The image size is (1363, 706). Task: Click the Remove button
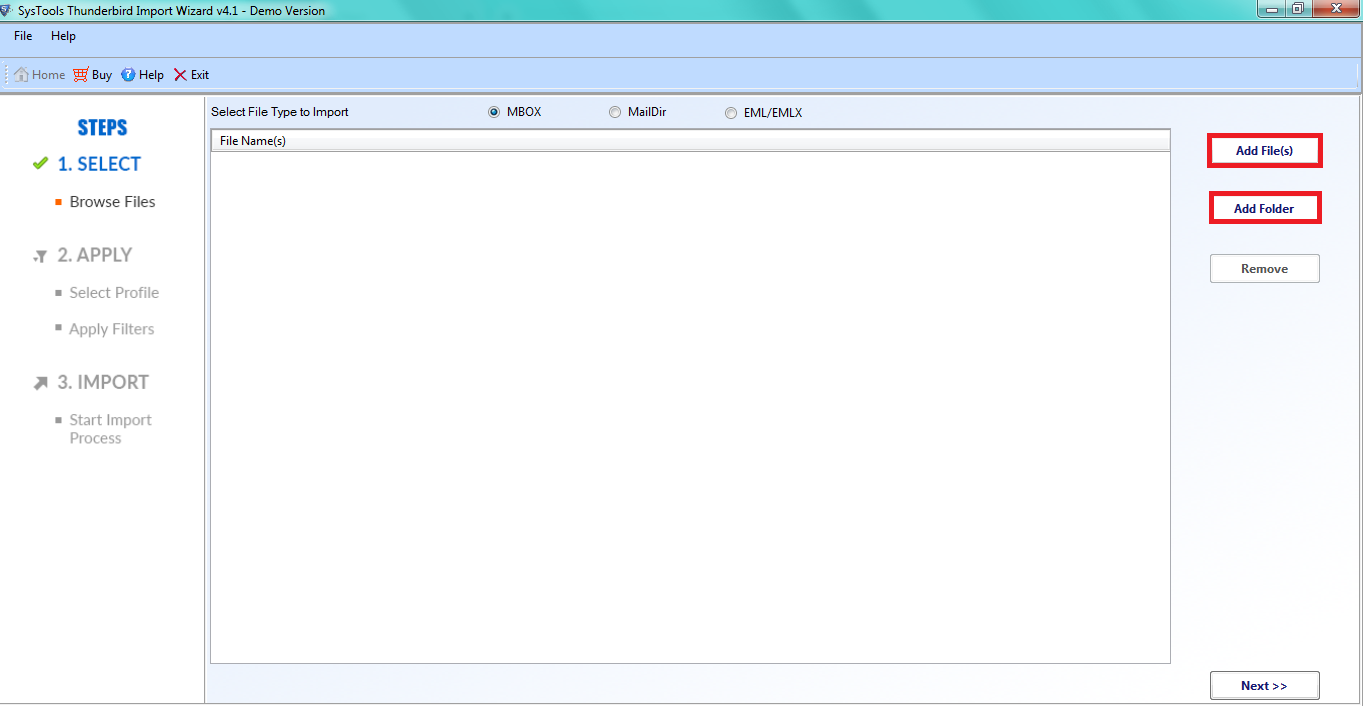click(x=1264, y=269)
